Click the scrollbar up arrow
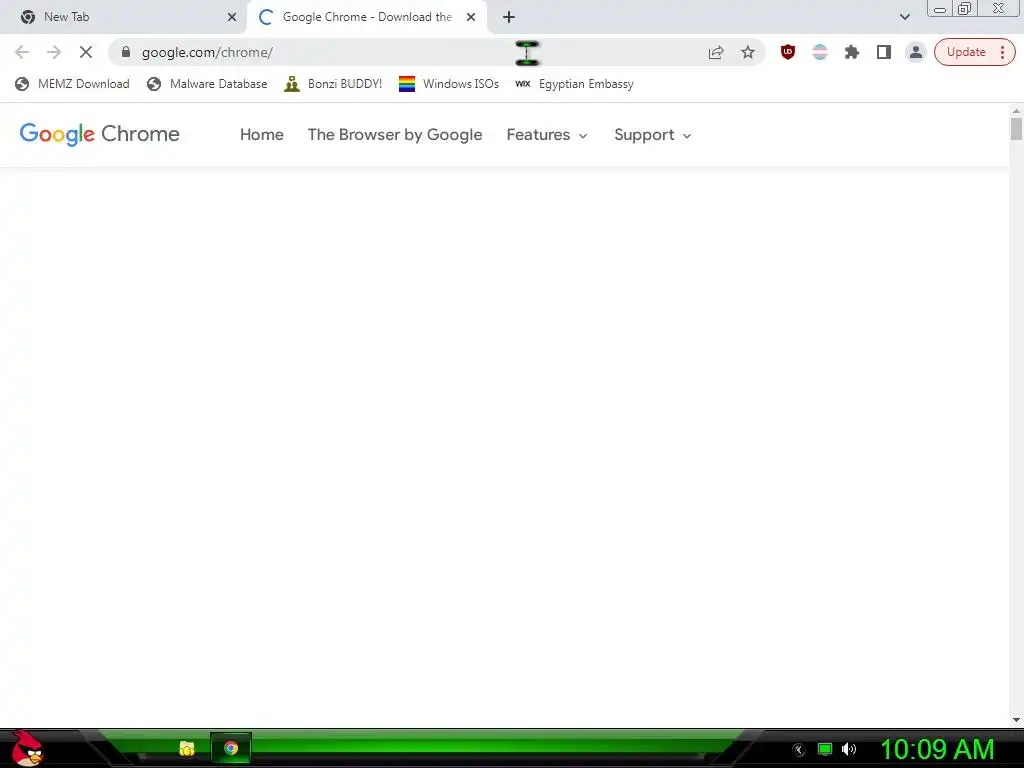Viewport: 1024px width, 768px height. pos(1016,111)
